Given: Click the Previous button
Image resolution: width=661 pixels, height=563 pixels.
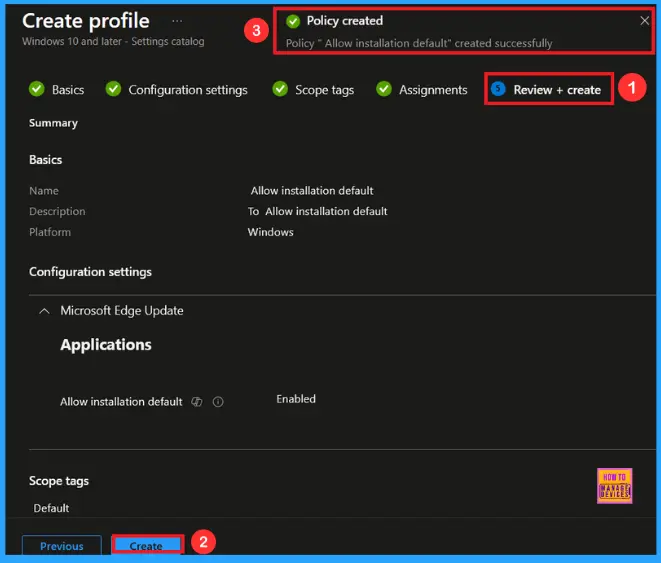Looking at the screenshot, I should tap(62, 545).
